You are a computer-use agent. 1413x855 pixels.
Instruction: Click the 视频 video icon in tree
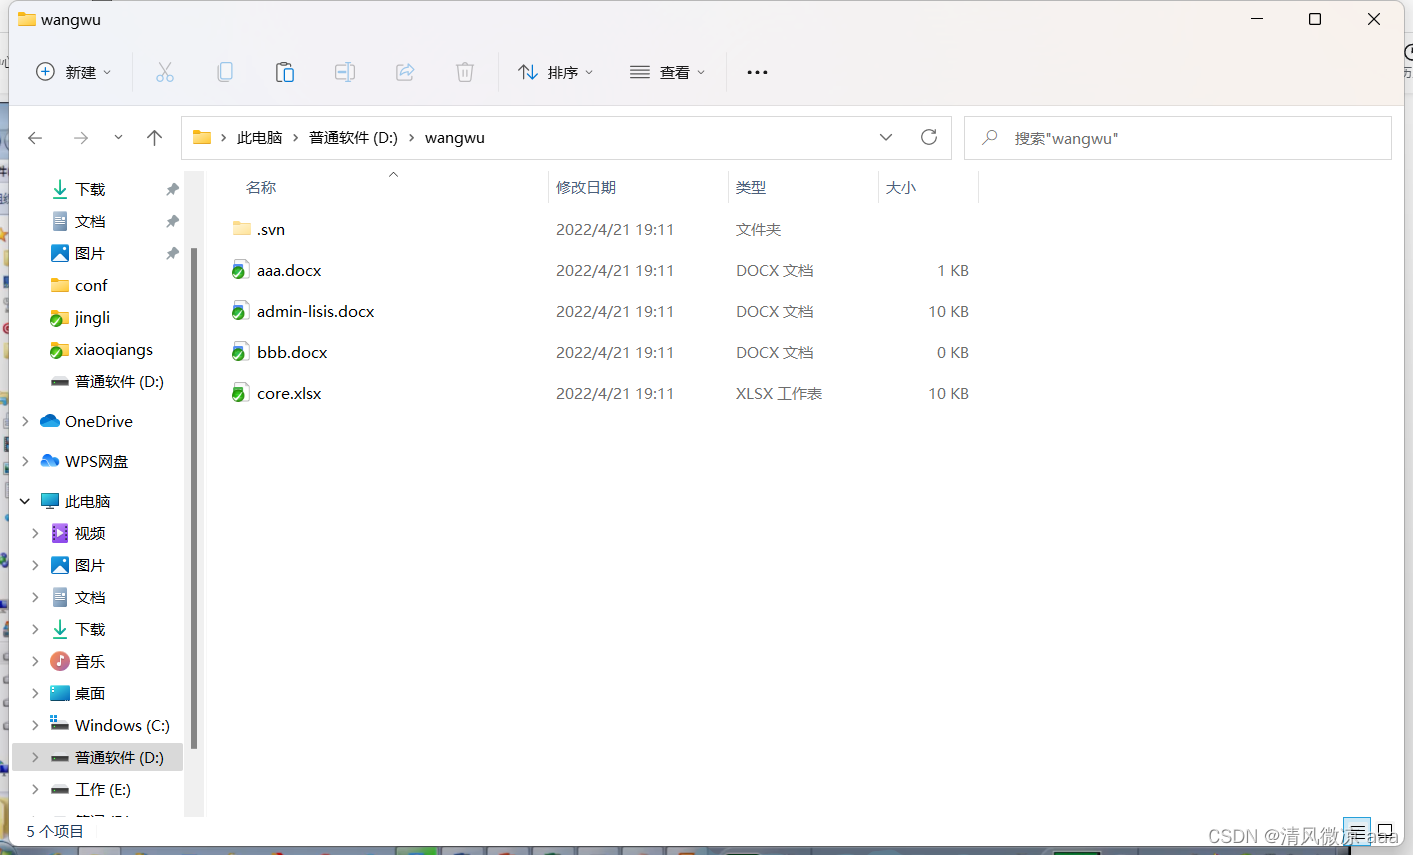coord(60,533)
